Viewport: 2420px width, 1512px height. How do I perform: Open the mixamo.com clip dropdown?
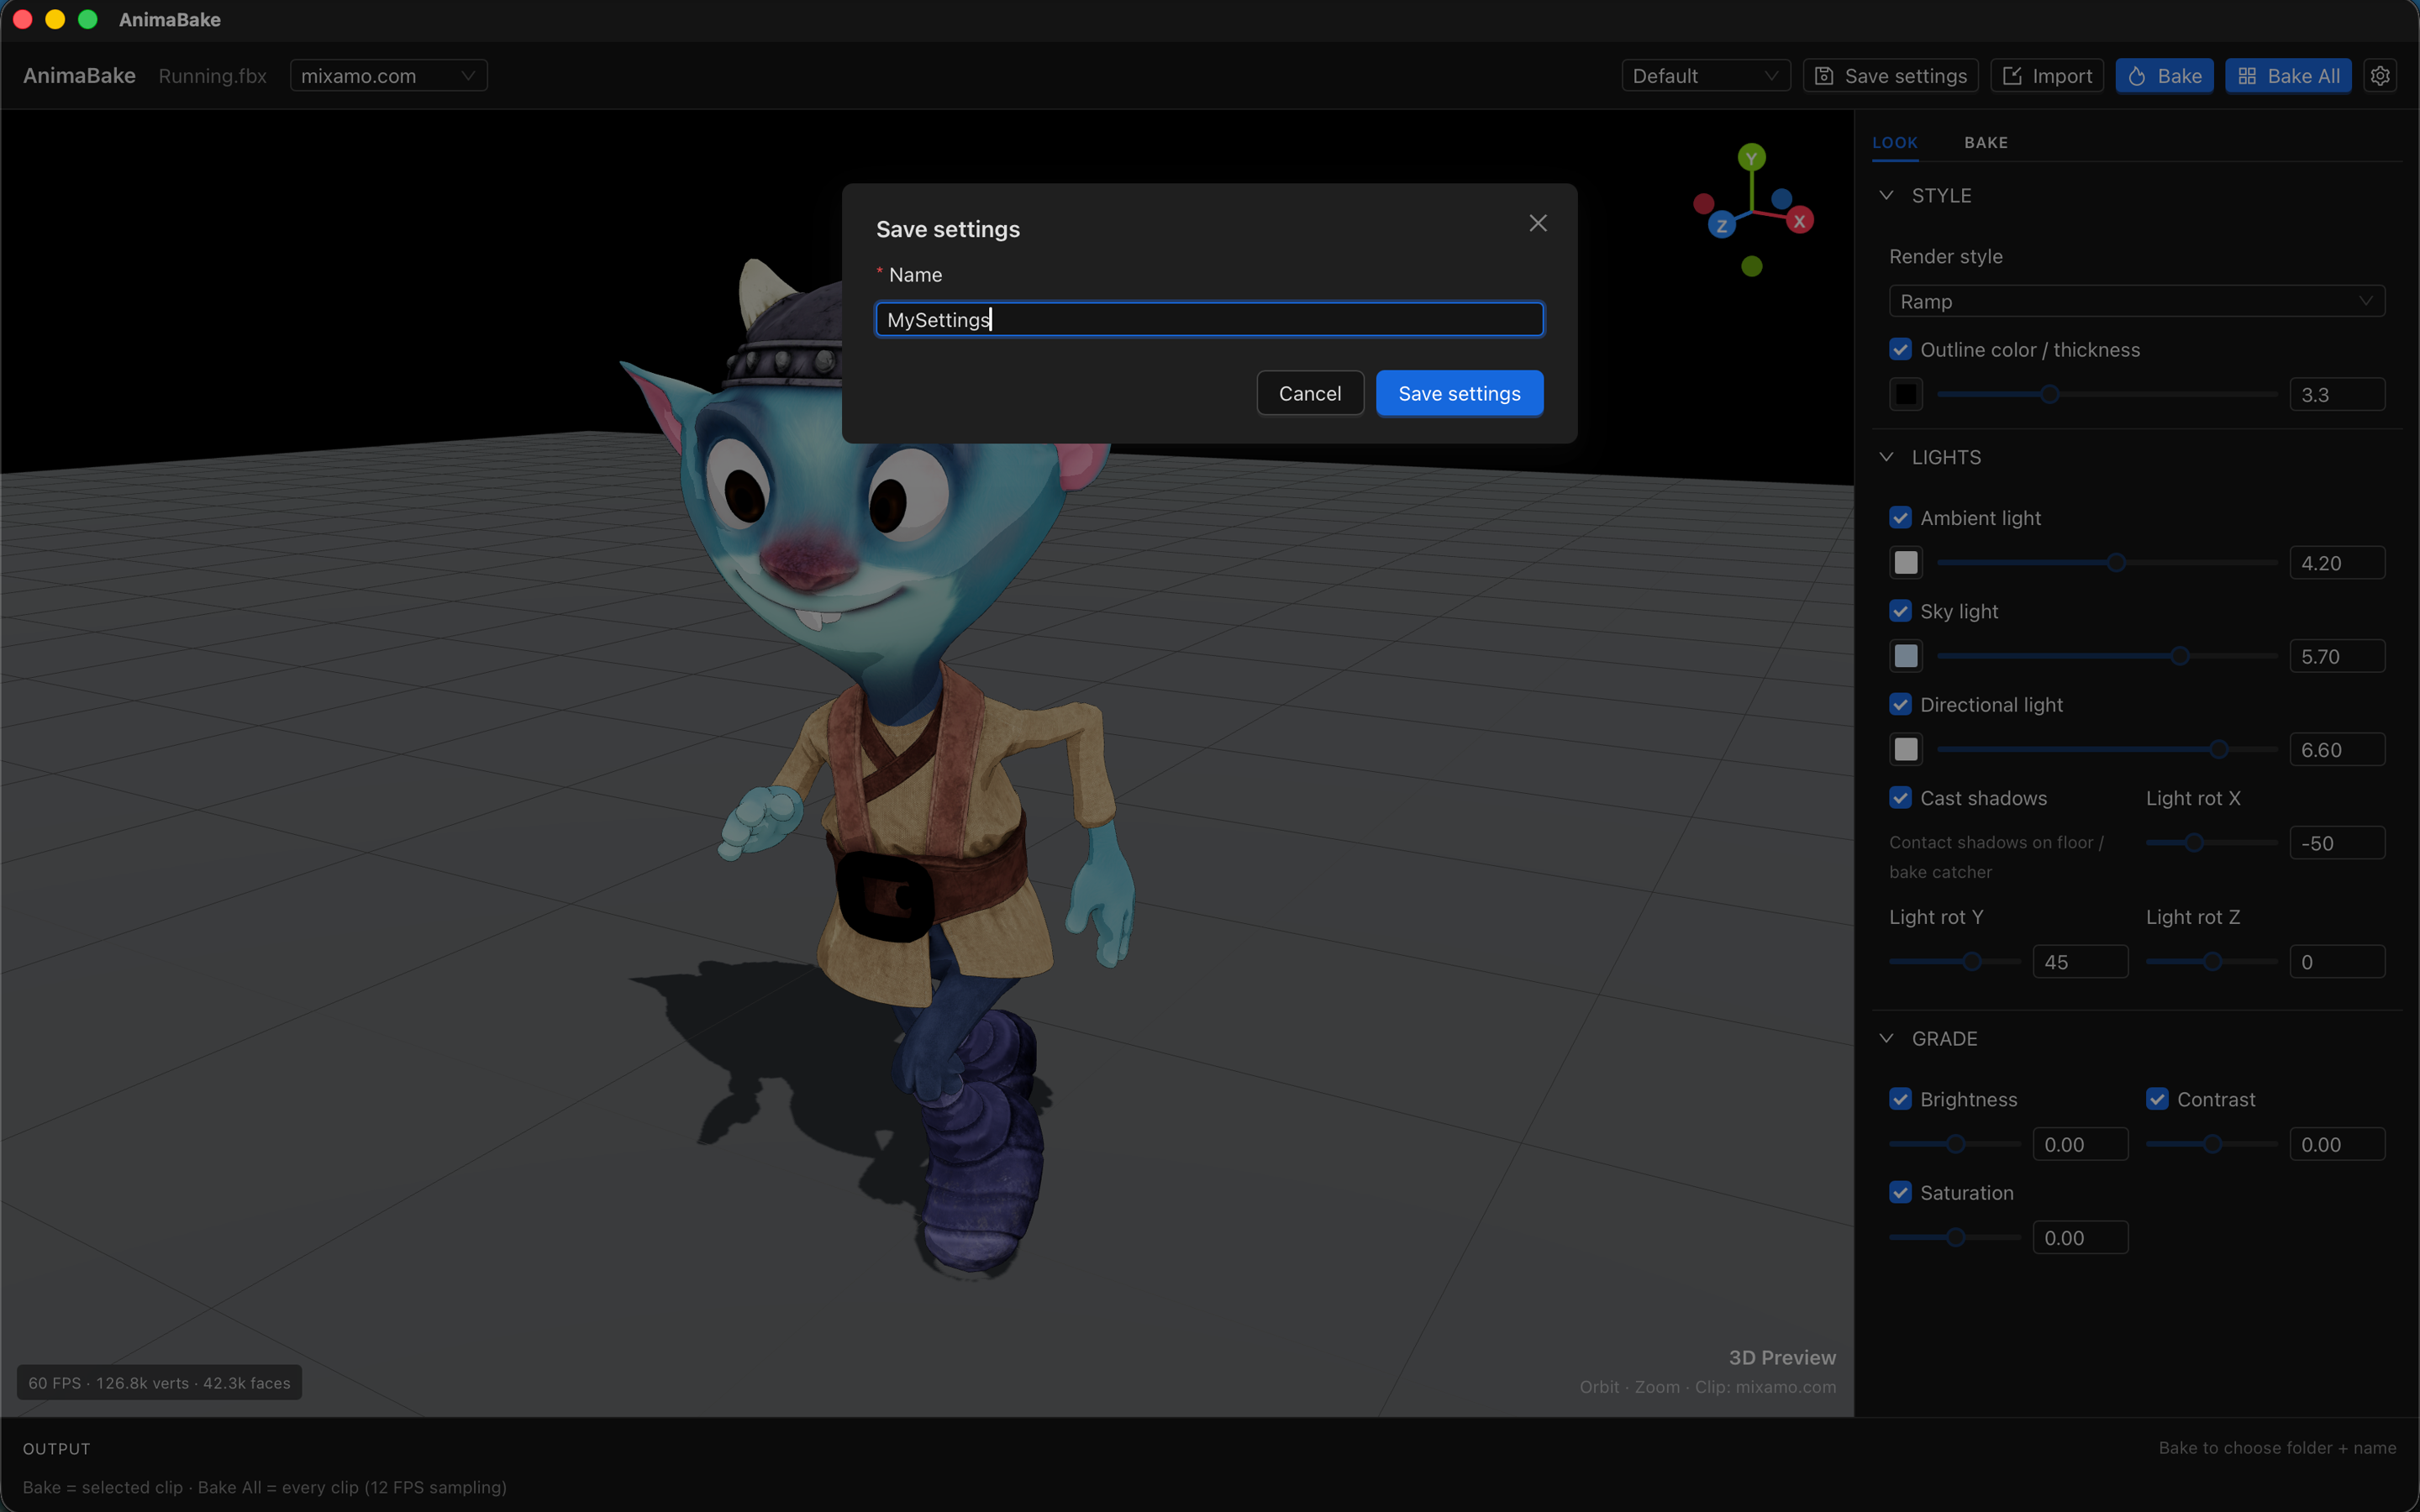pos(388,76)
